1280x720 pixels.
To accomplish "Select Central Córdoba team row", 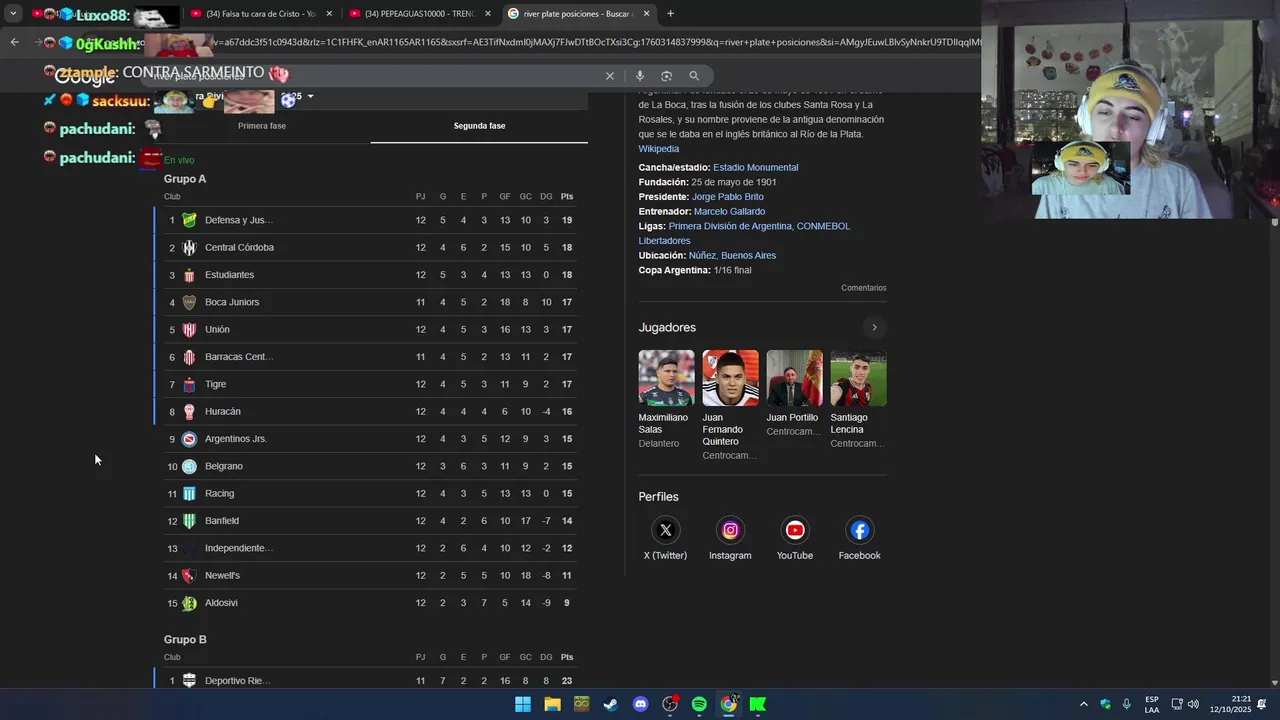I will pos(369,248).
